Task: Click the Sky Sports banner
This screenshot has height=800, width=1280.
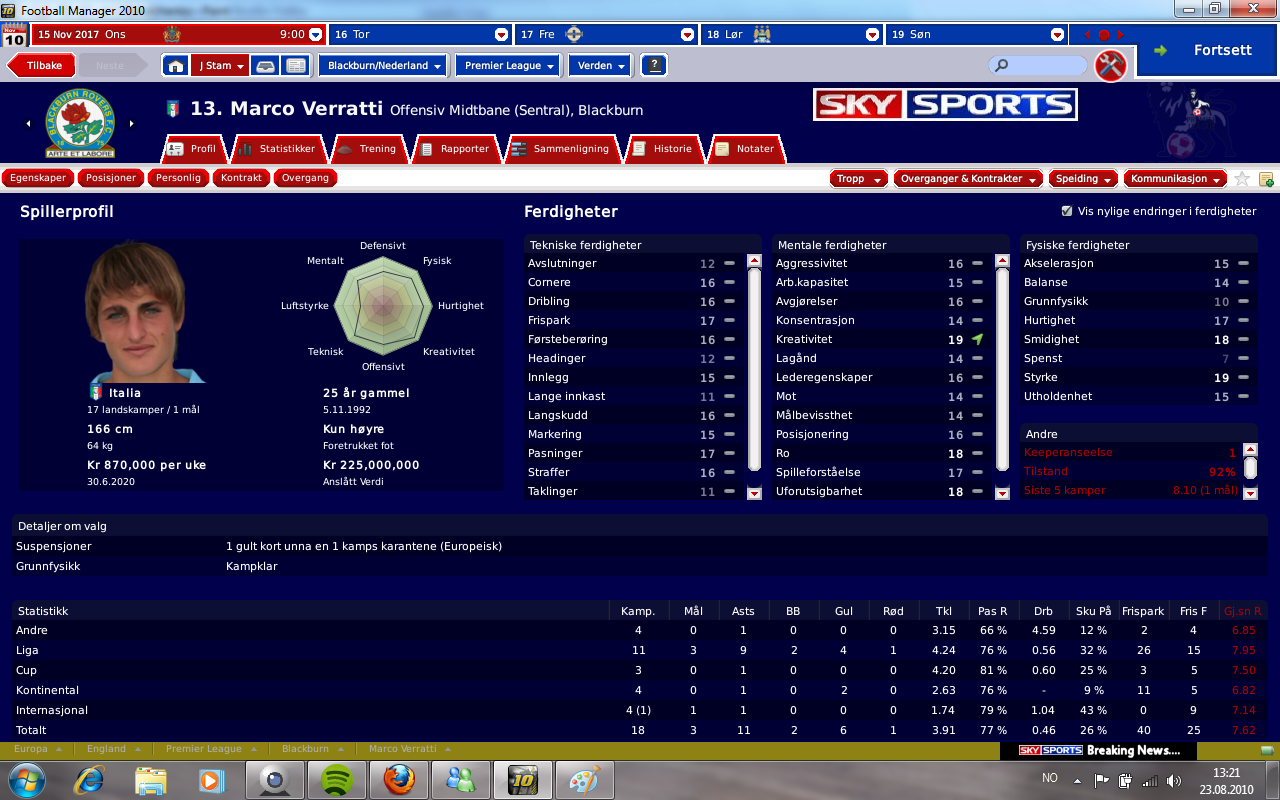Action: click(x=945, y=105)
